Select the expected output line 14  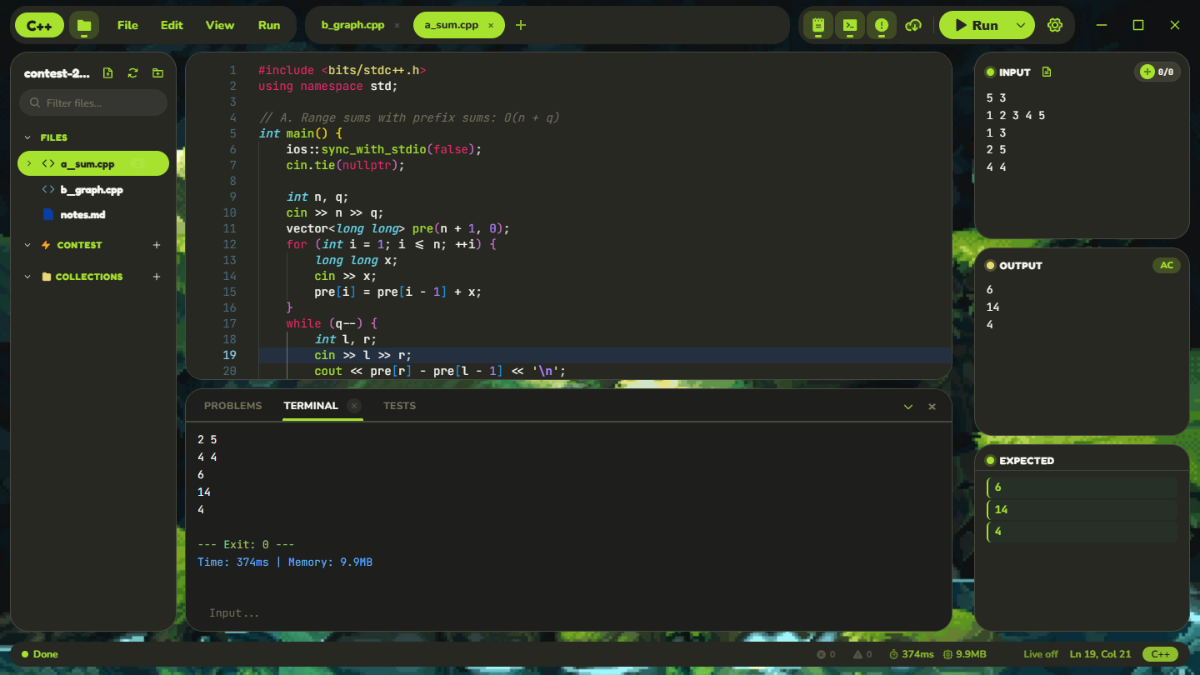coord(1082,510)
